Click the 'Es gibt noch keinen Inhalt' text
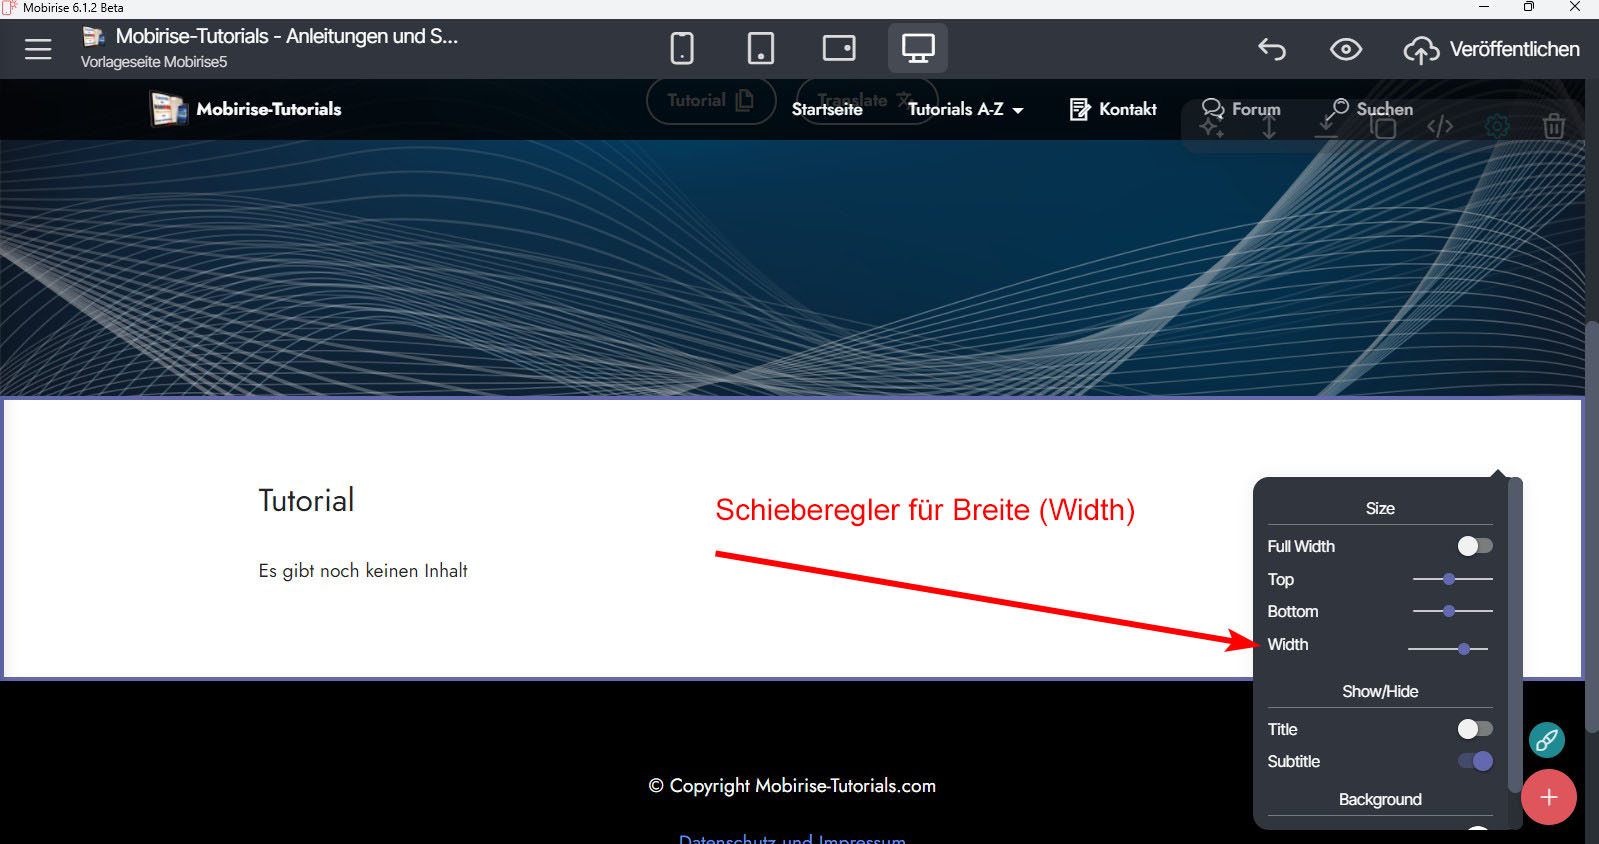This screenshot has height=844, width=1599. (363, 571)
